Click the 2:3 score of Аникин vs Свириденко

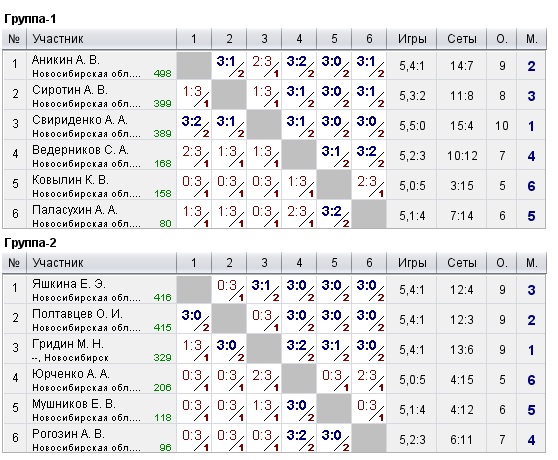click(x=262, y=62)
